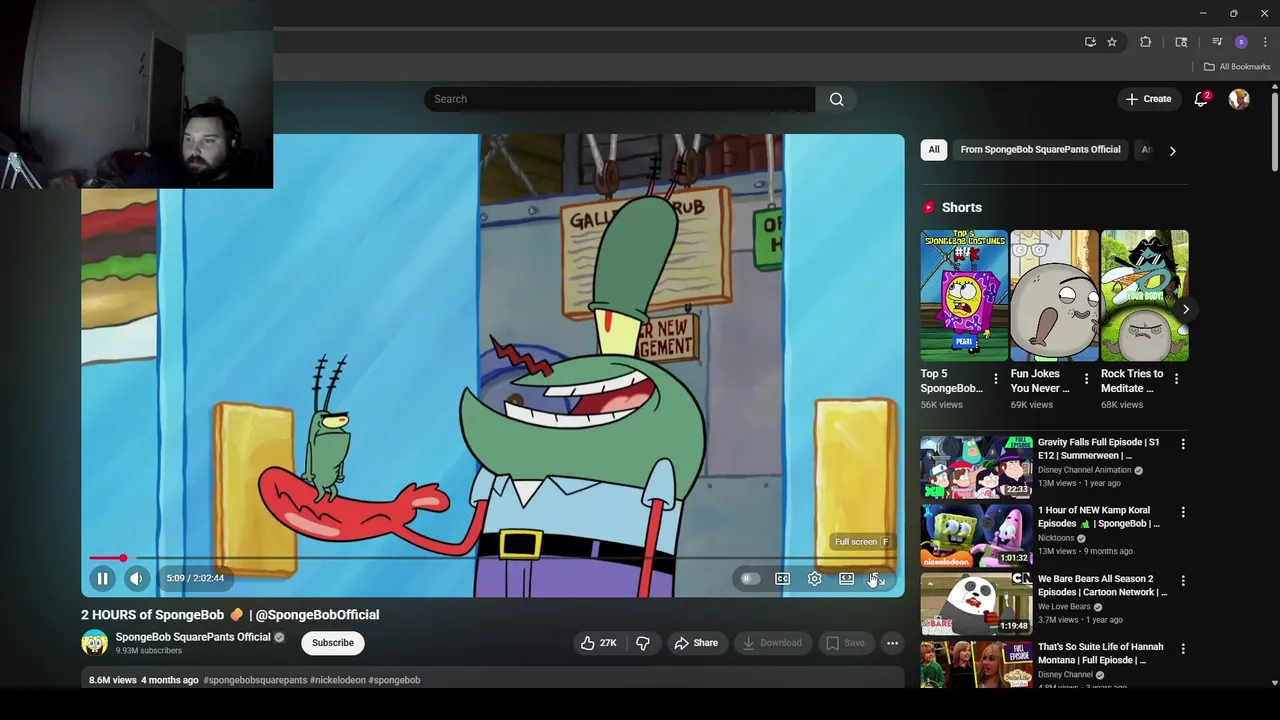Toggle the autoplay switch in player
The height and width of the screenshot is (720, 1280).
coord(750,578)
